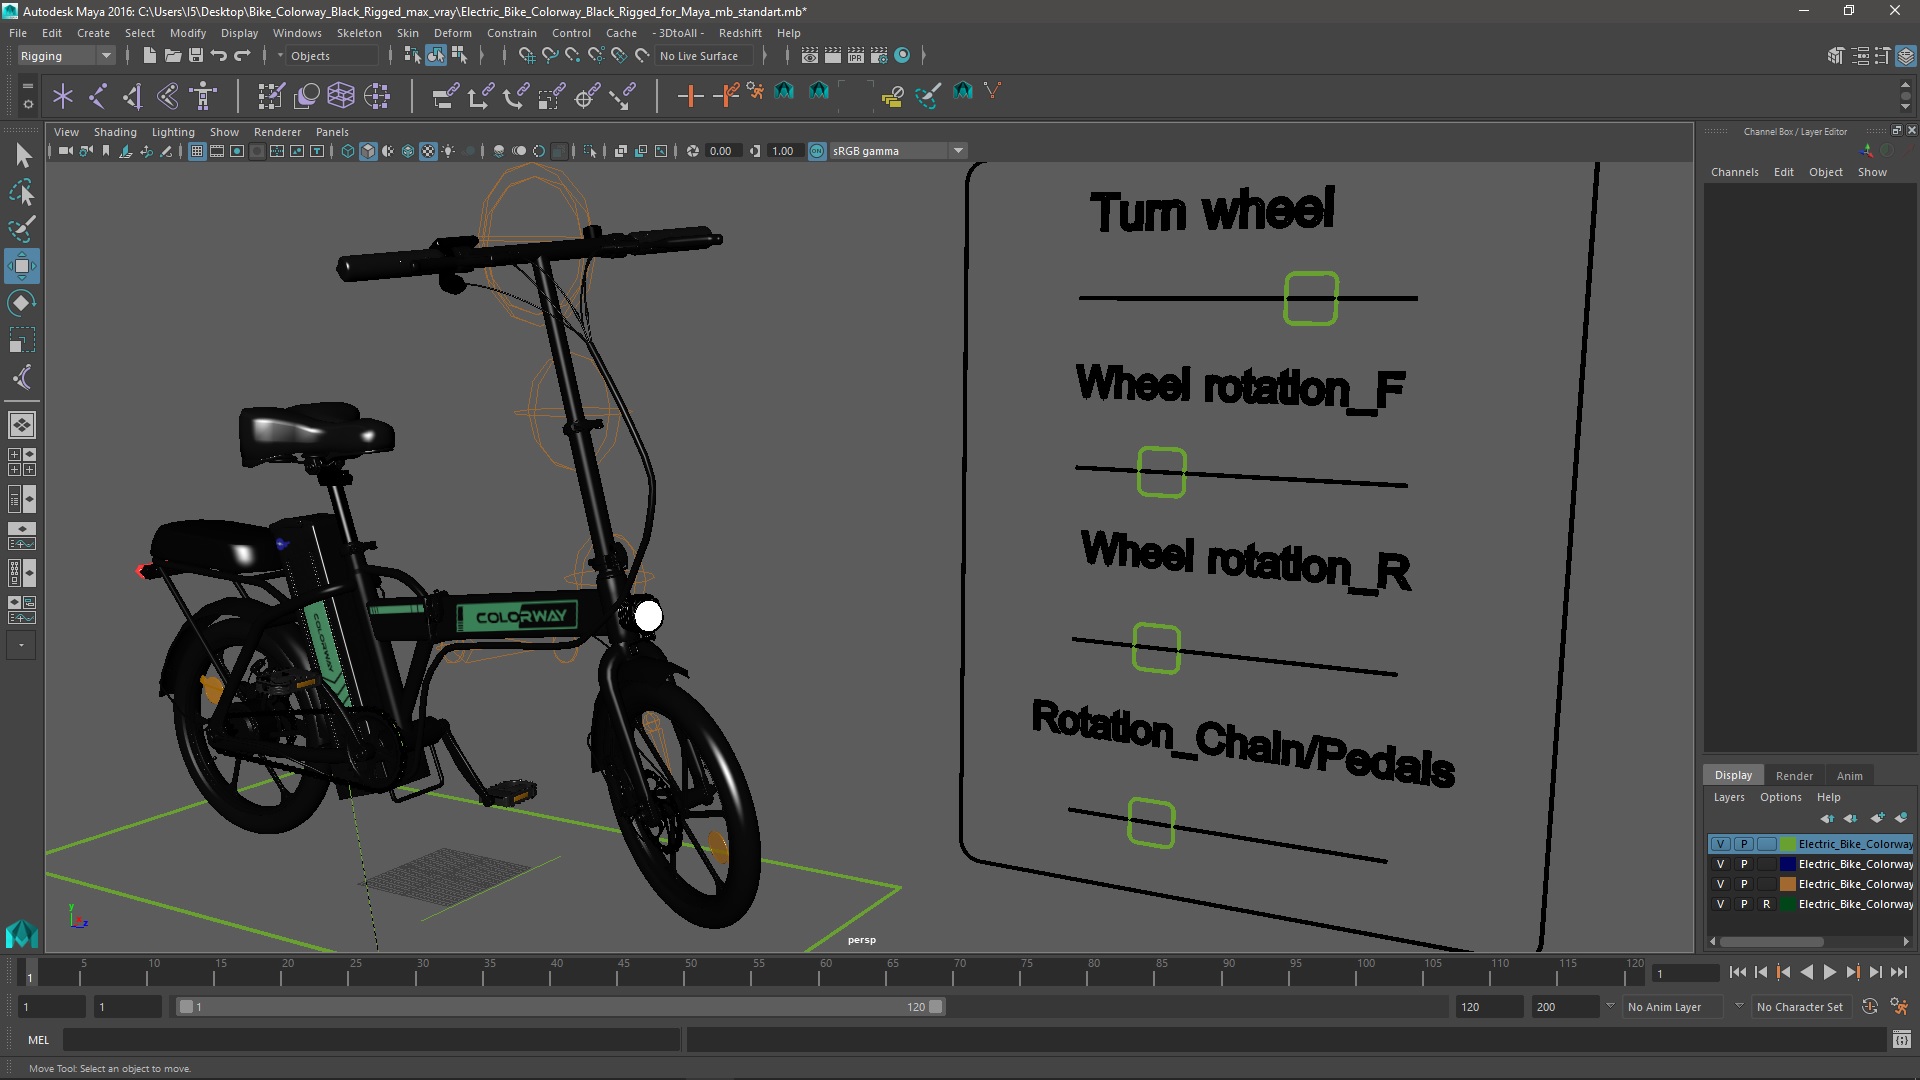Viewport: 1920px width, 1080px height.
Task: Open the Skeleton menu
Action: [x=359, y=33]
